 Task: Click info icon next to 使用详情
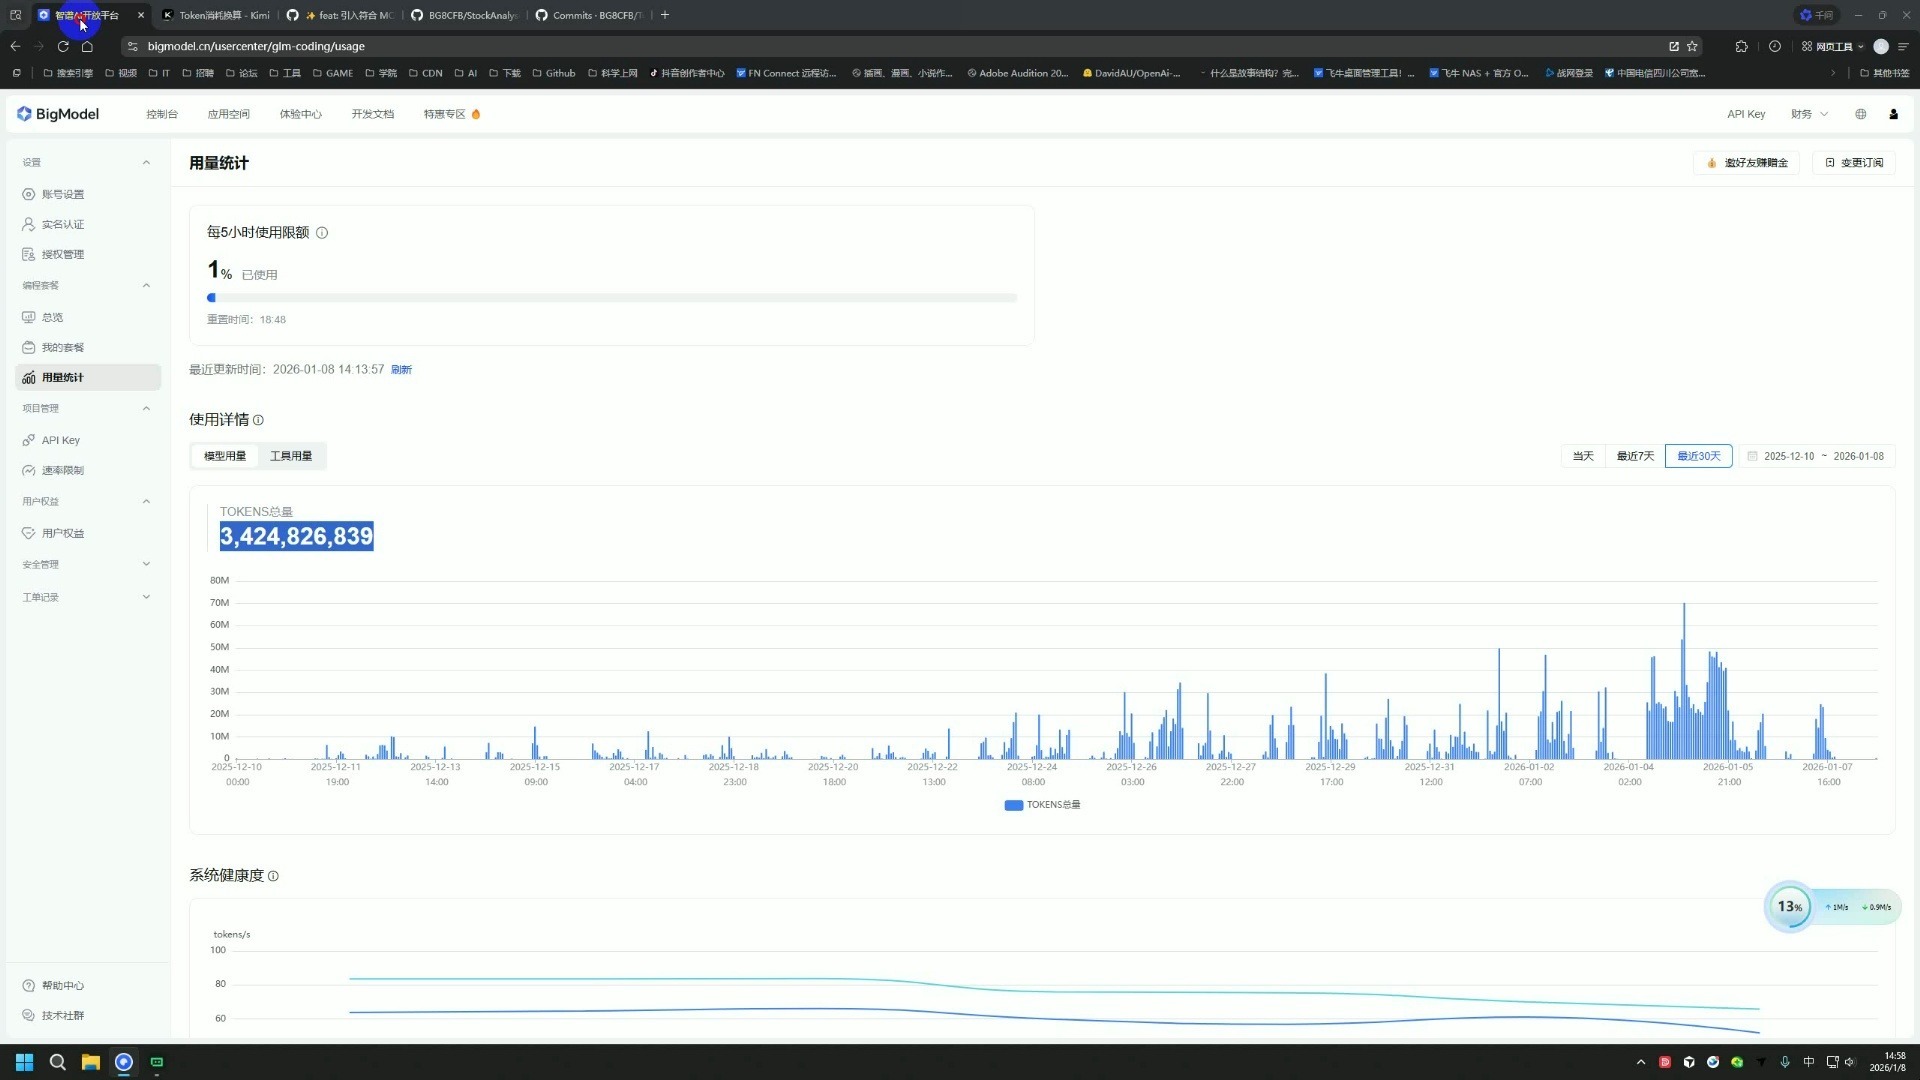click(x=258, y=420)
